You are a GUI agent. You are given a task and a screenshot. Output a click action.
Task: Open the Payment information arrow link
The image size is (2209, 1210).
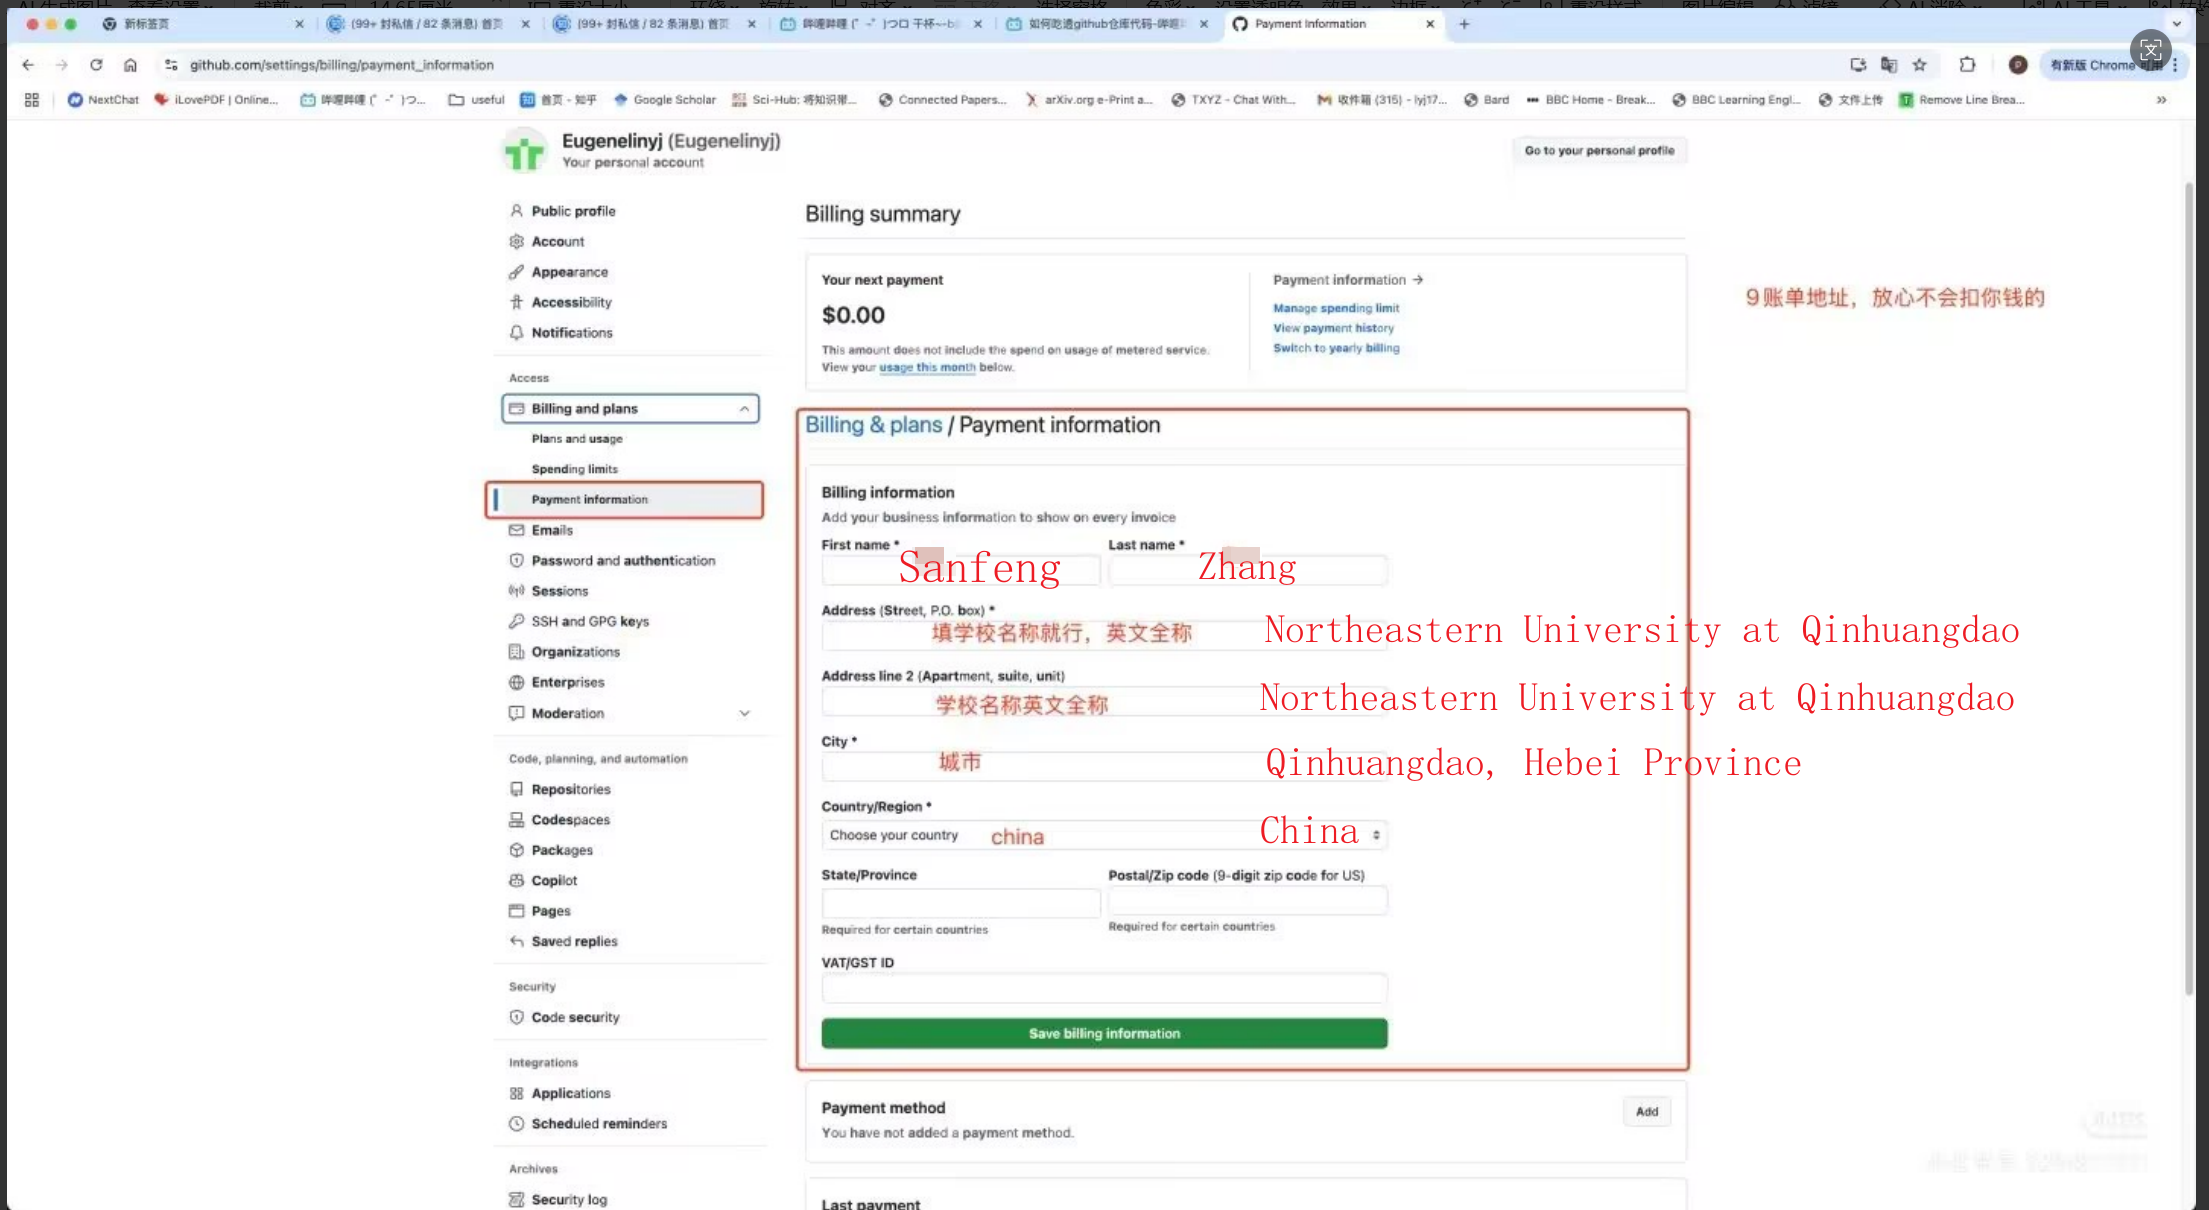(x=1348, y=280)
